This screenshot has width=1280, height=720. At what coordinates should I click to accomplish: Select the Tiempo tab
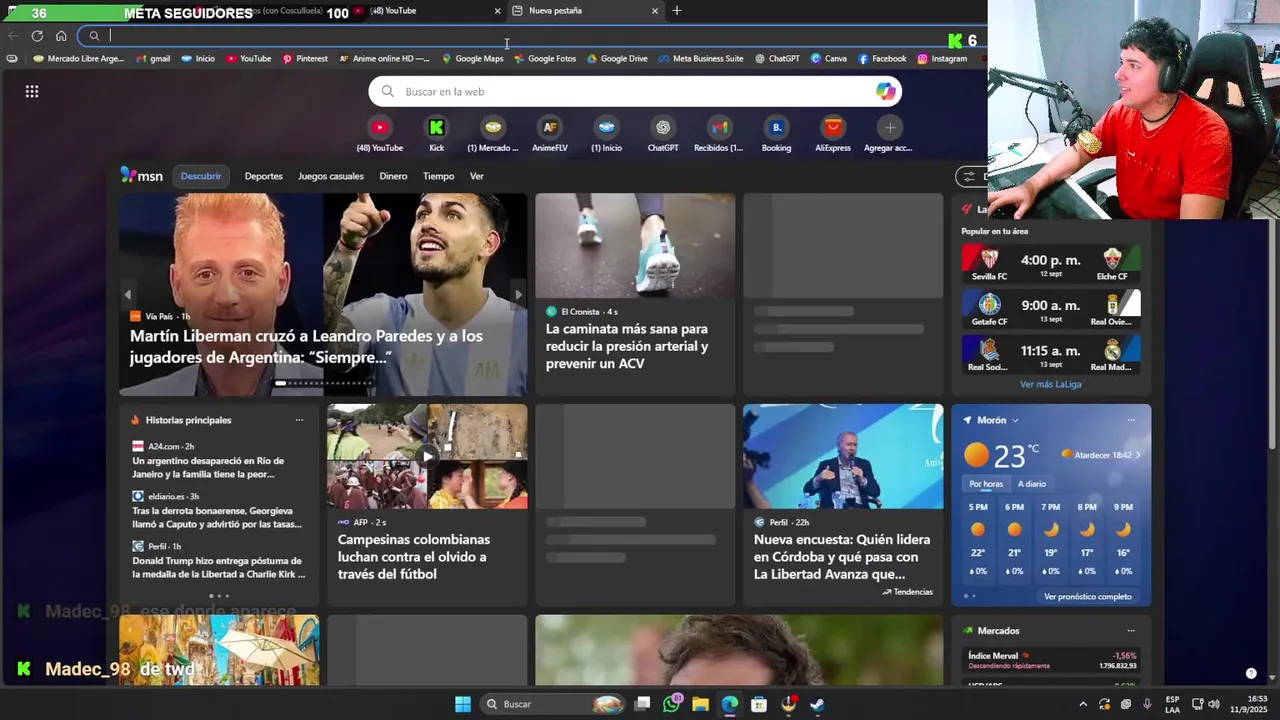(x=438, y=176)
